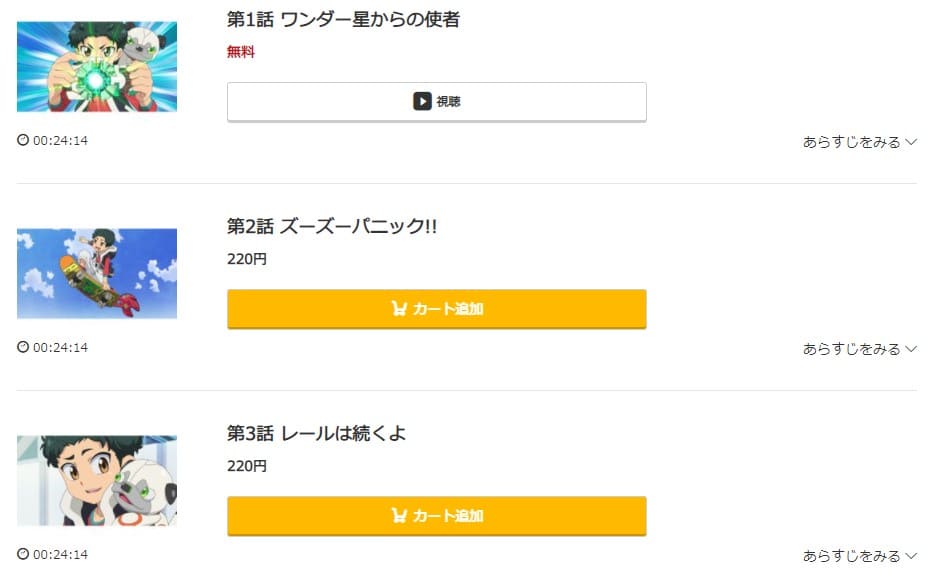The image size is (938, 576).
Task: Open the episode 2 skateboard thumbnail
Action: (x=97, y=273)
